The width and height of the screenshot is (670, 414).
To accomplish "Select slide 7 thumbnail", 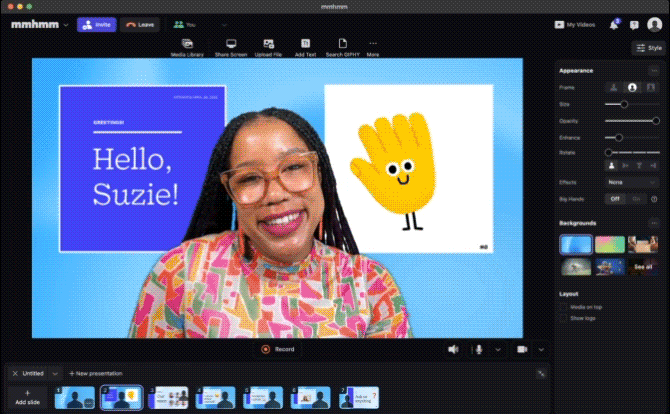I will pyautogui.click(x=359, y=398).
